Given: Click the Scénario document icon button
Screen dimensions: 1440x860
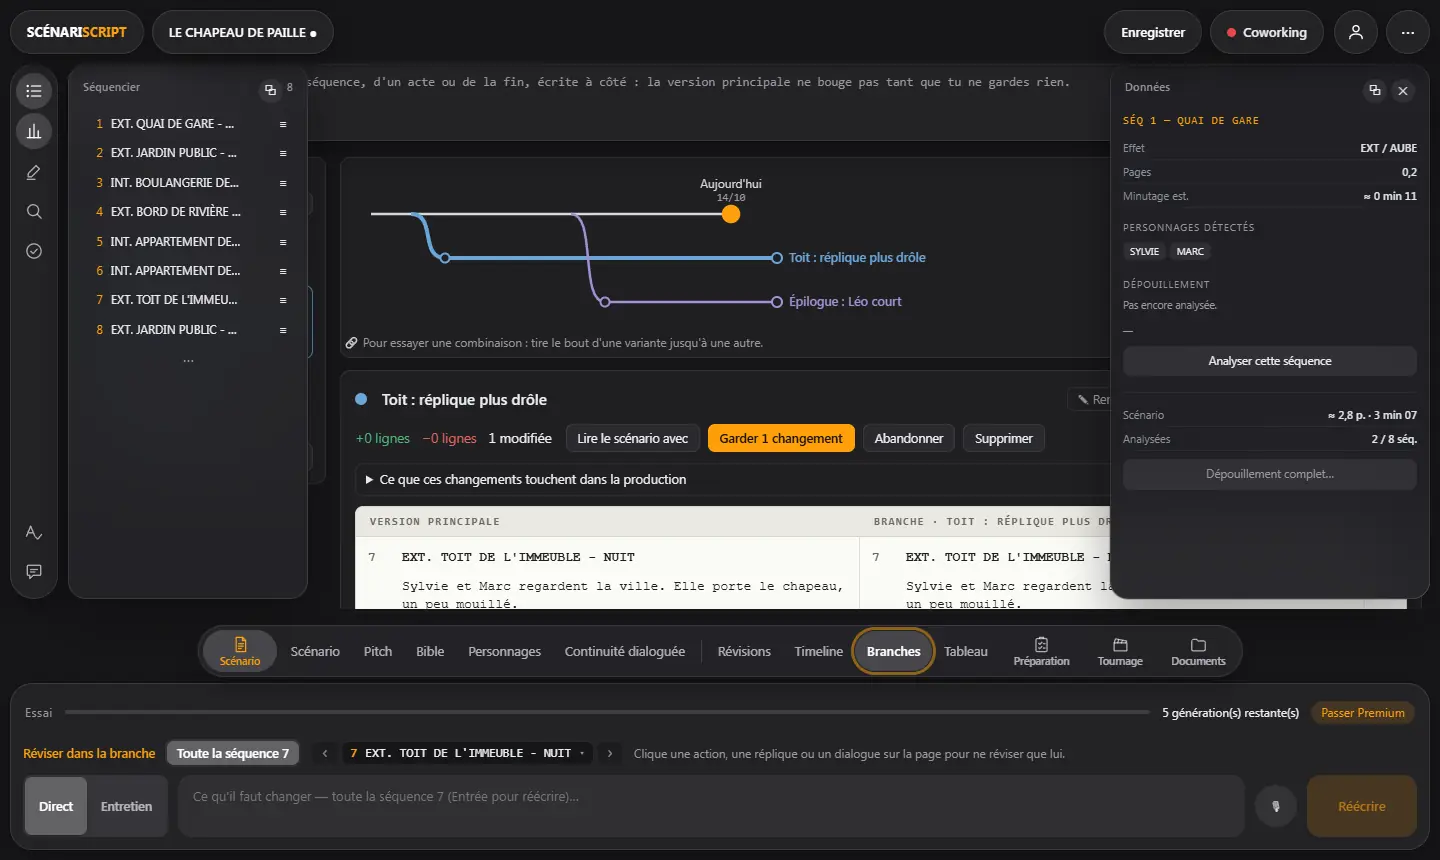Looking at the screenshot, I should pyautogui.click(x=240, y=651).
